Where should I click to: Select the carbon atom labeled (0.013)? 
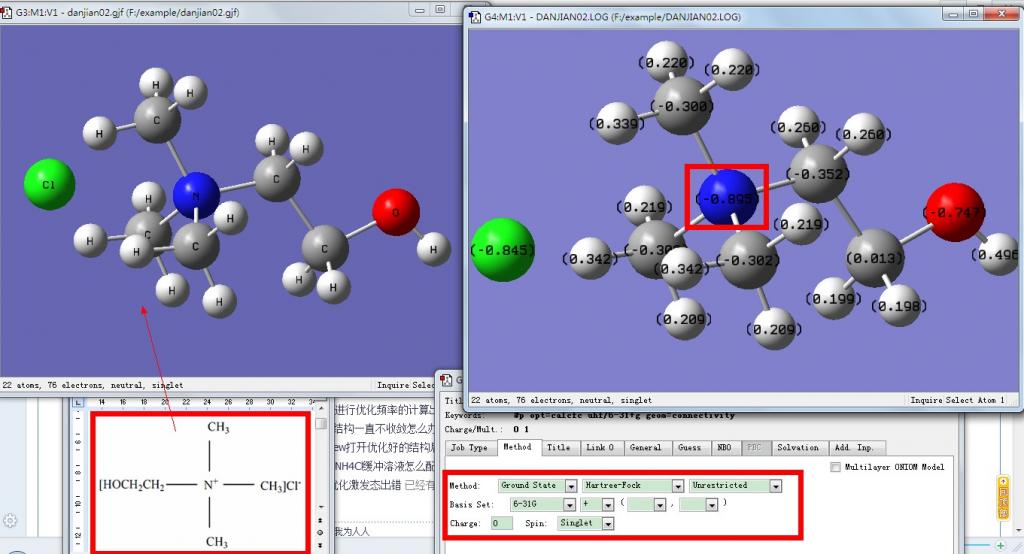[875, 258]
